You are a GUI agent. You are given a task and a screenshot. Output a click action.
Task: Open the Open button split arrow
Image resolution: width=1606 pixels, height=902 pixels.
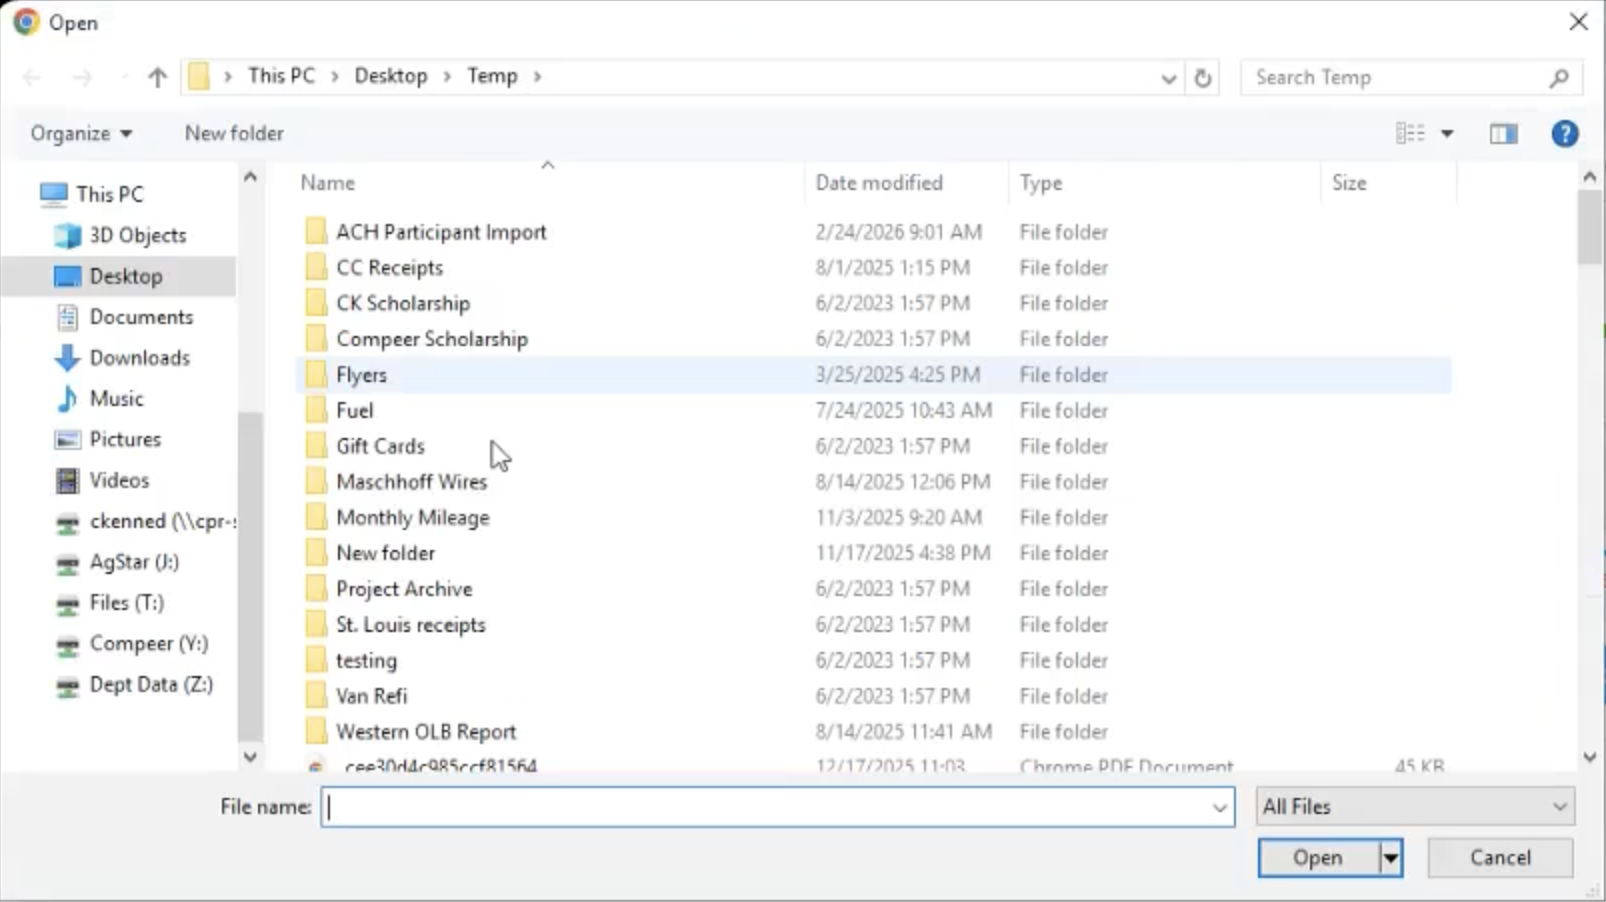tap(1391, 858)
